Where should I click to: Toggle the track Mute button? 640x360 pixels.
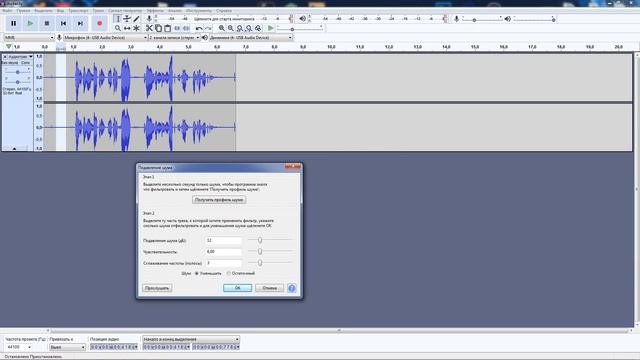10,63
